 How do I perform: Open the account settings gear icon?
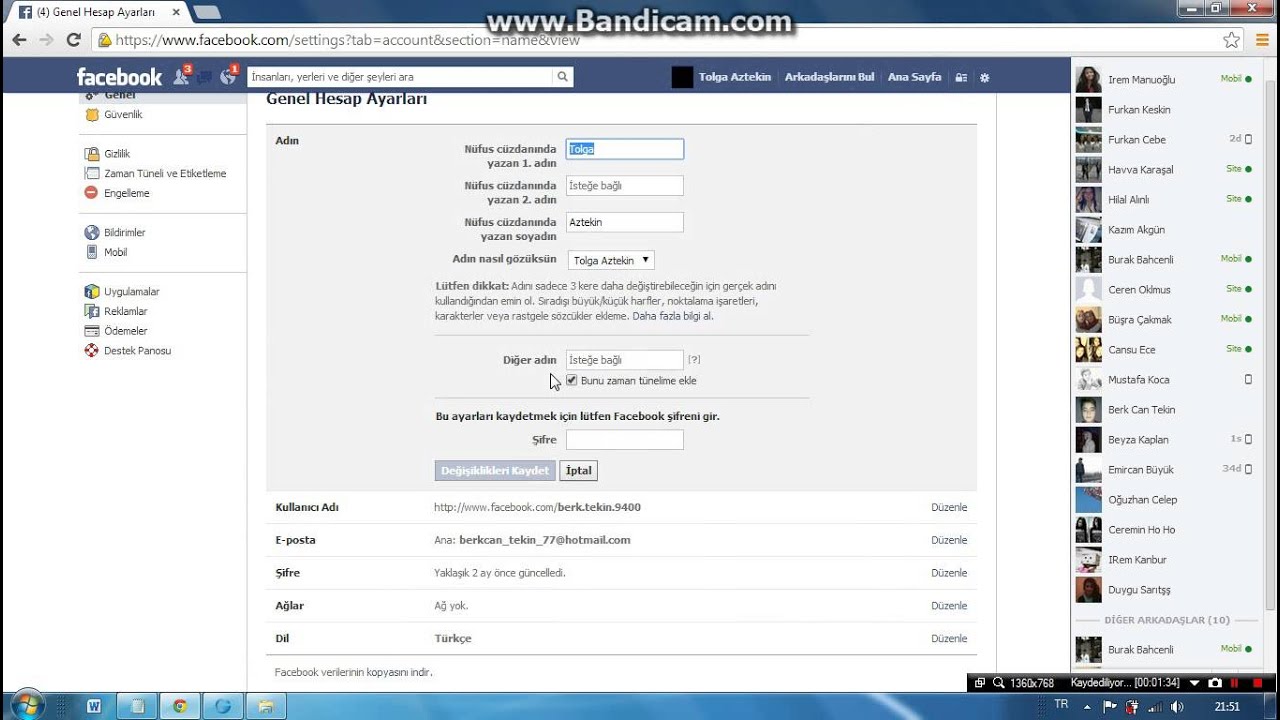985,77
